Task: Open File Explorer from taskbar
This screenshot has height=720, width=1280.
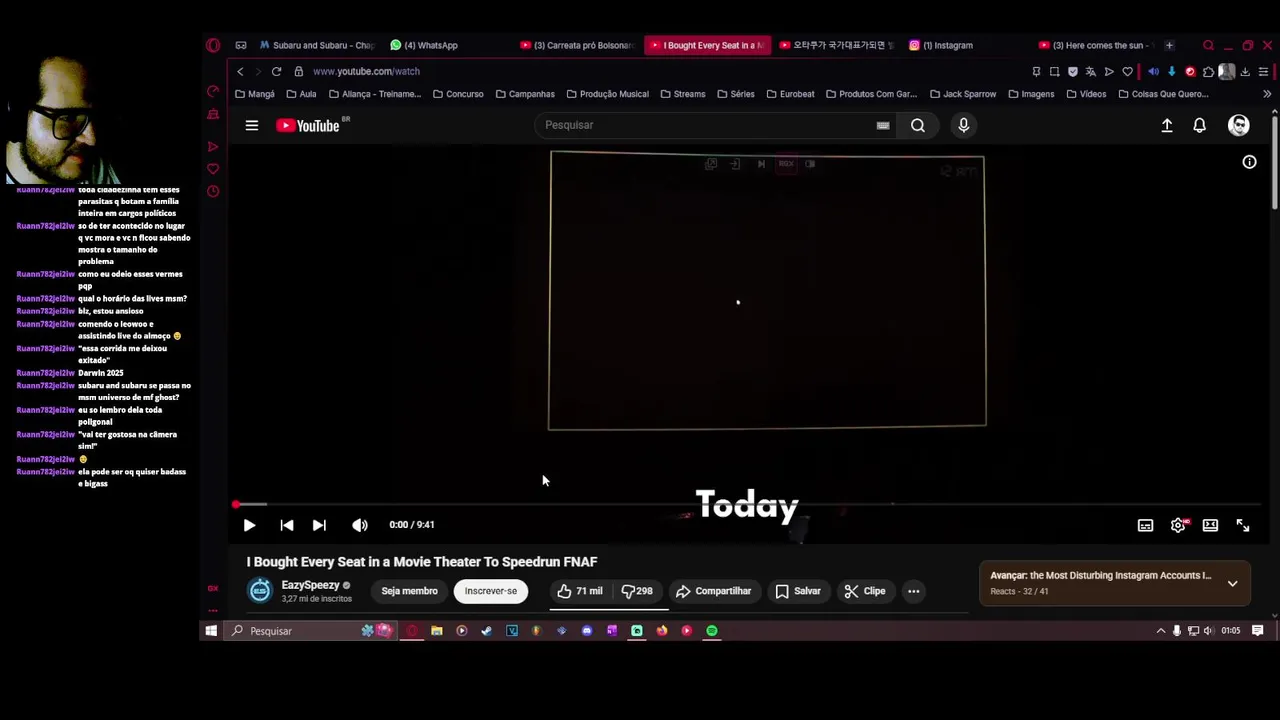Action: tap(437, 631)
